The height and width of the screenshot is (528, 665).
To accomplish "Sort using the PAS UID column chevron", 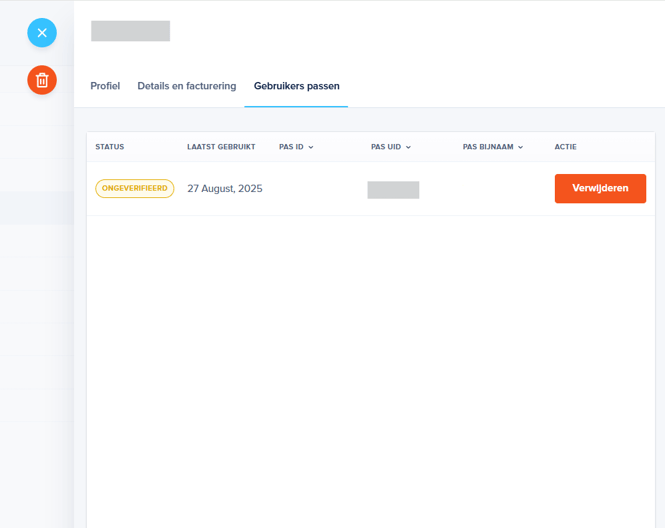I will (408, 147).
